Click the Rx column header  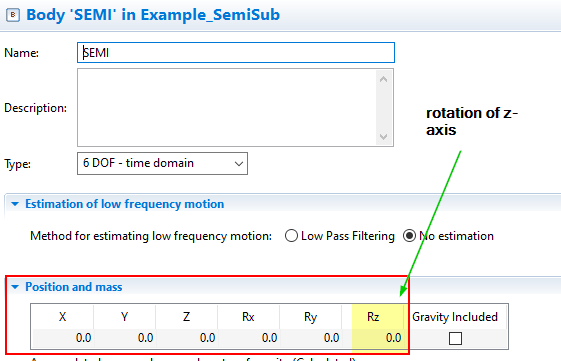point(248,317)
